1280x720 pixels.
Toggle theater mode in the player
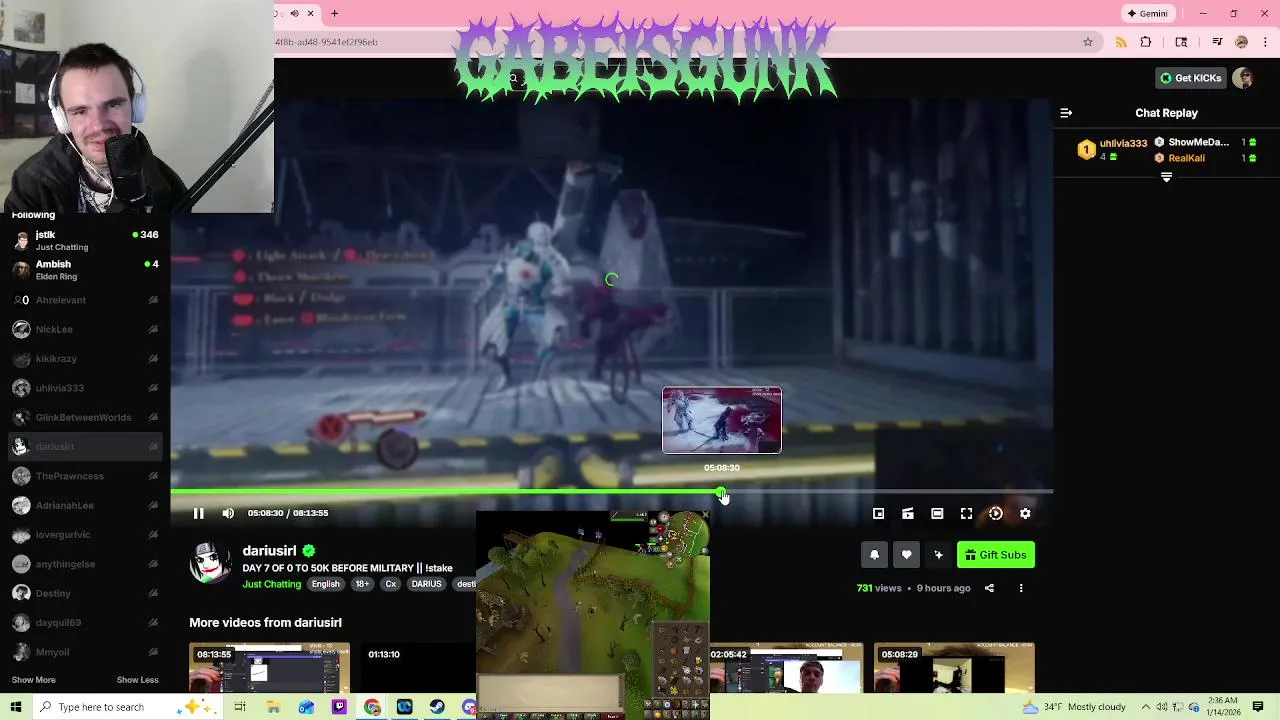pos(937,513)
